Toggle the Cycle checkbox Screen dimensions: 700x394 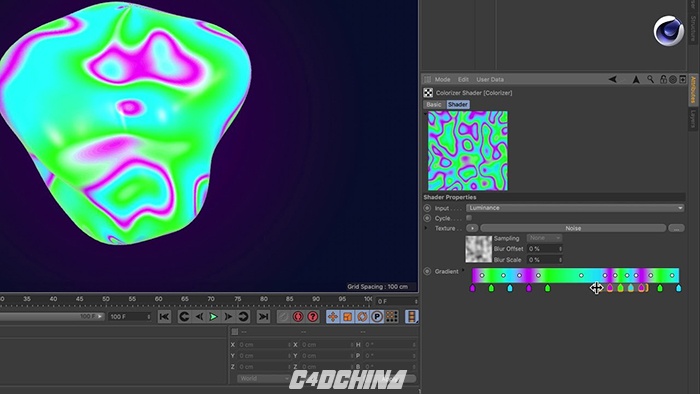(469, 218)
